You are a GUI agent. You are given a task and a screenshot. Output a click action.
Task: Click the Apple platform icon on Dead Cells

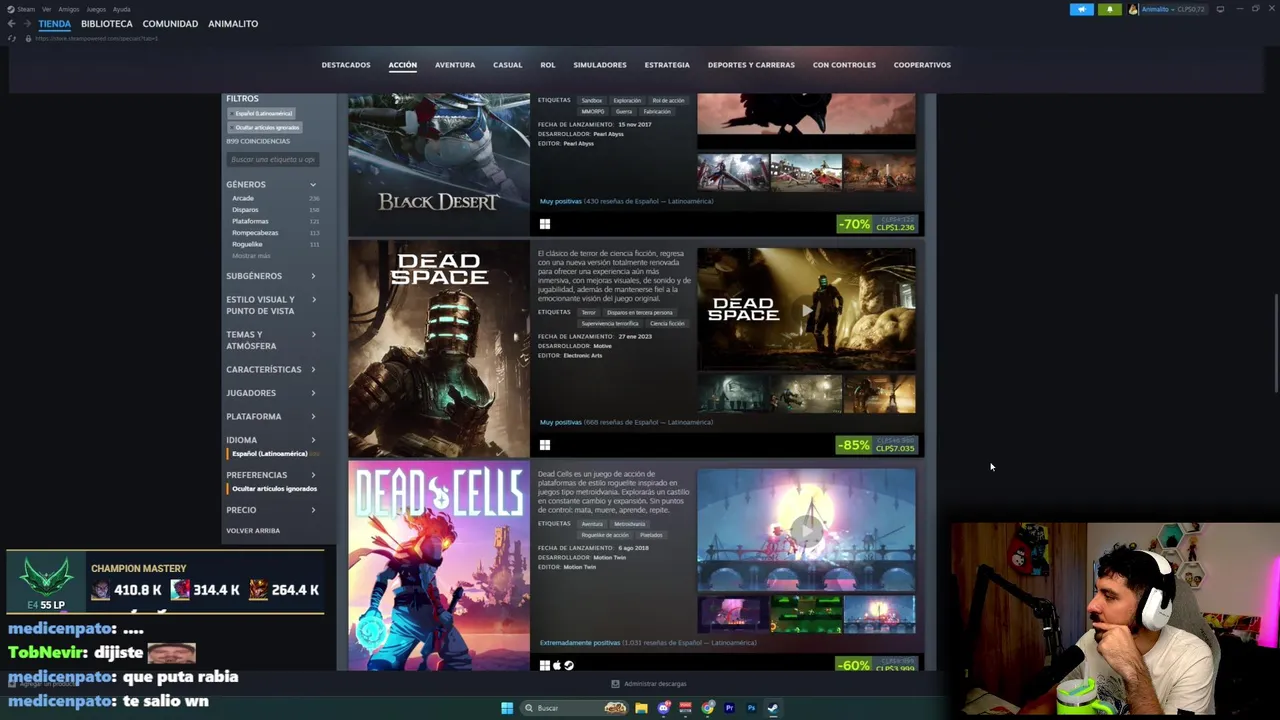pos(557,665)
